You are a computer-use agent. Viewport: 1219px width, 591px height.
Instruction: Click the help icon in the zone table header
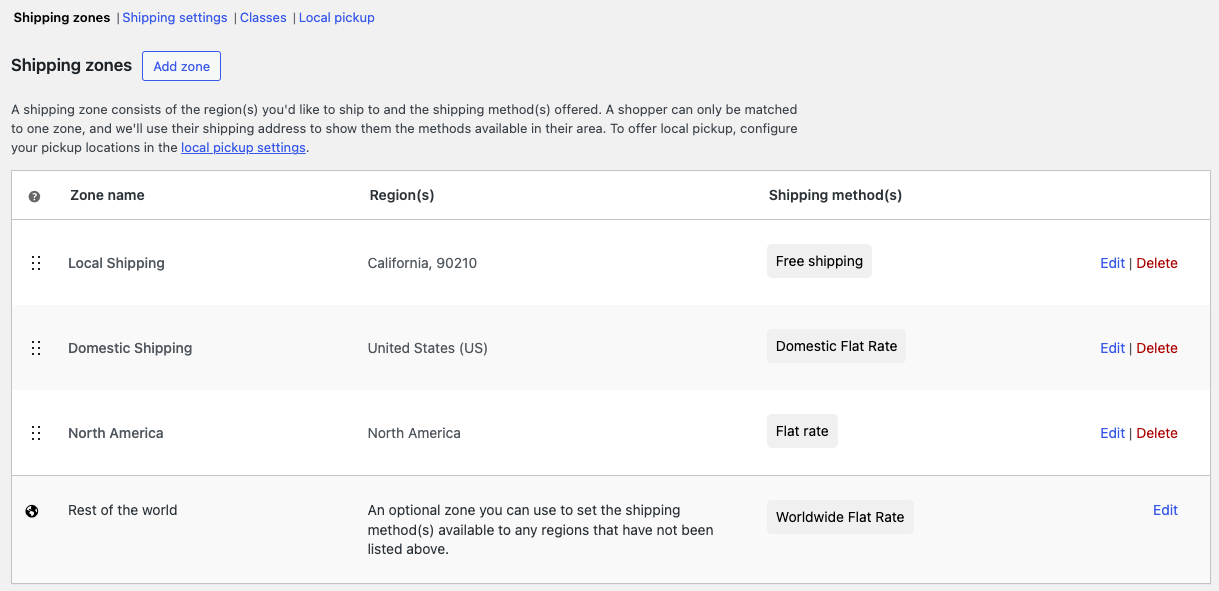34,196
